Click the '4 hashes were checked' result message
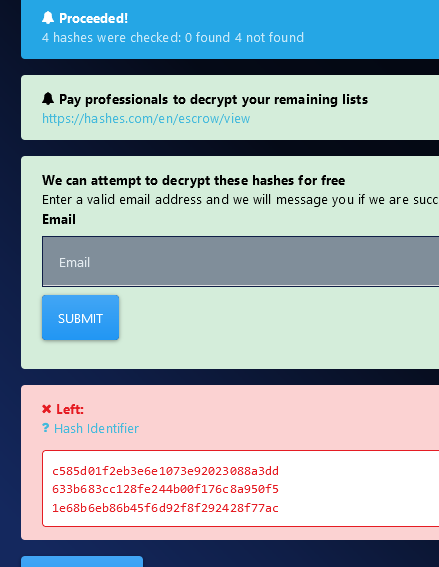This screenshot has width=439, height=567. coord(173,38)
